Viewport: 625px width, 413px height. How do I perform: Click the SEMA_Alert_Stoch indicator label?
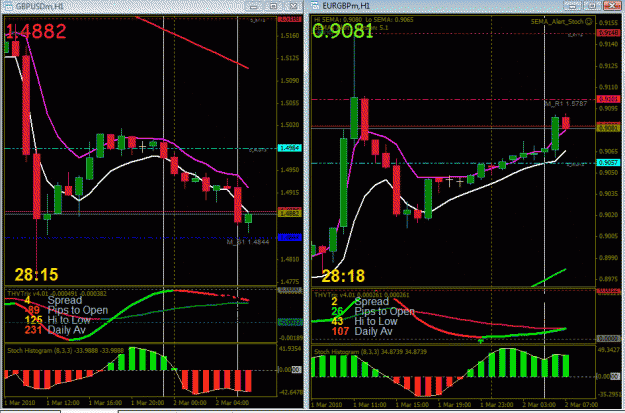tap(557, 22)
